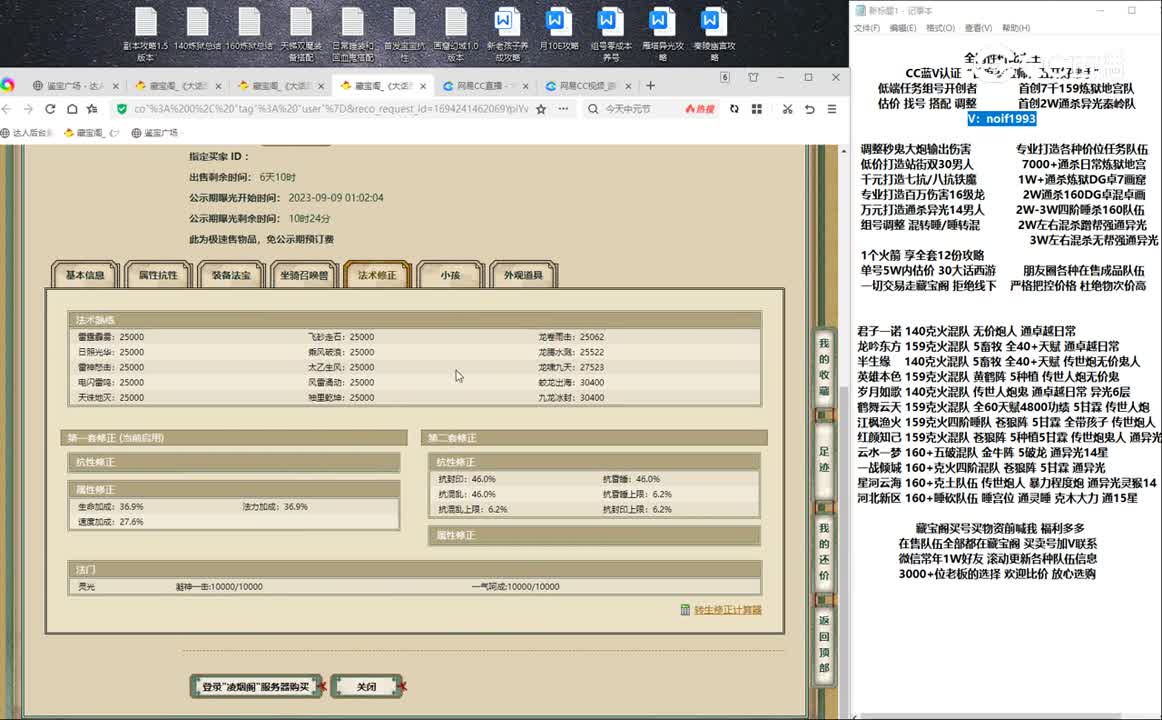Open 足迹 side button
The image size is (1162, 720).
[x=824, y=459]
